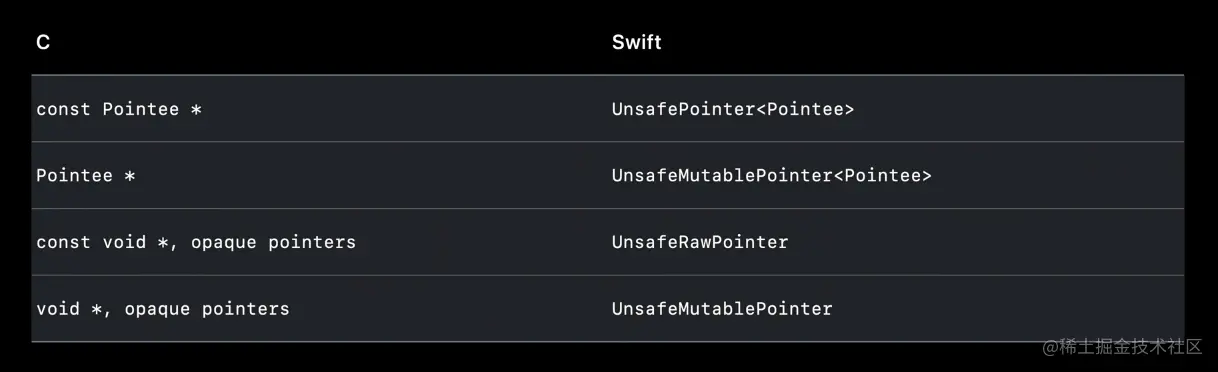Click the word const before Pointee
Image resolution: width=1218 pixels, height=372 pixels.
63,109
